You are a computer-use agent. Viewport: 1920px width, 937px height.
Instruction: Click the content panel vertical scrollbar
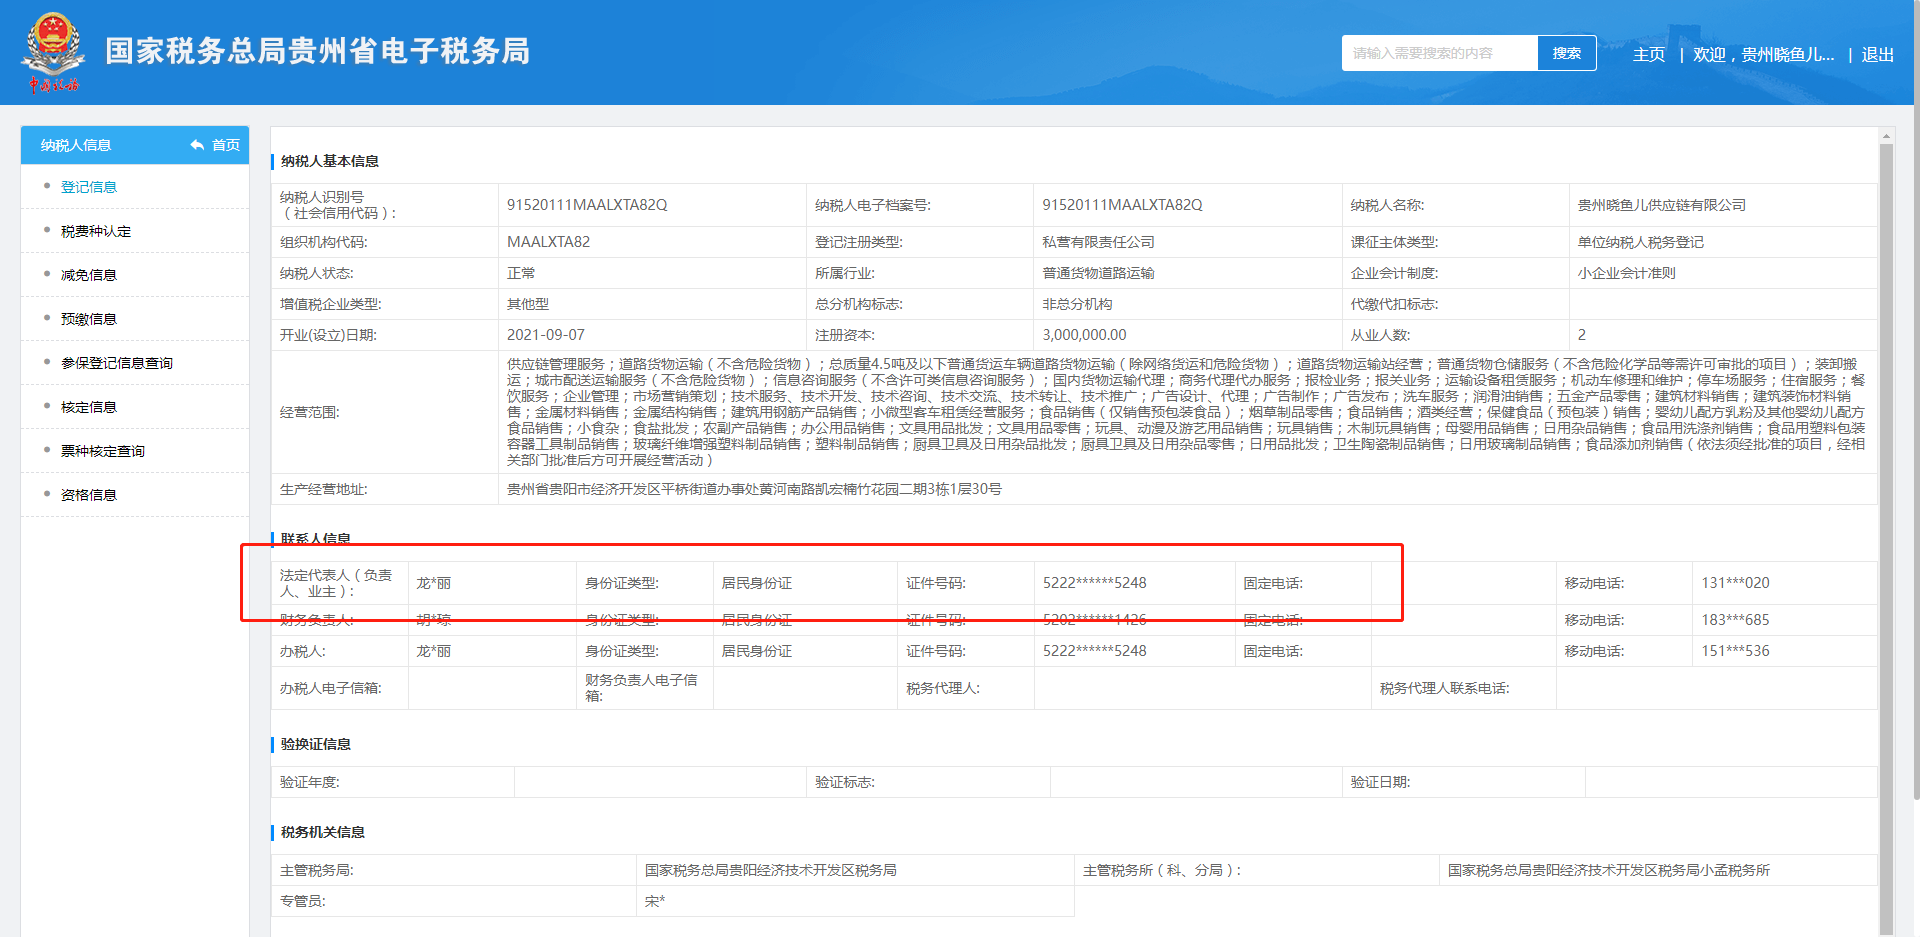1886,500
